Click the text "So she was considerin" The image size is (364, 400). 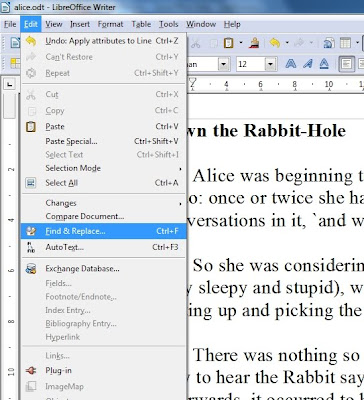[278, 266]
